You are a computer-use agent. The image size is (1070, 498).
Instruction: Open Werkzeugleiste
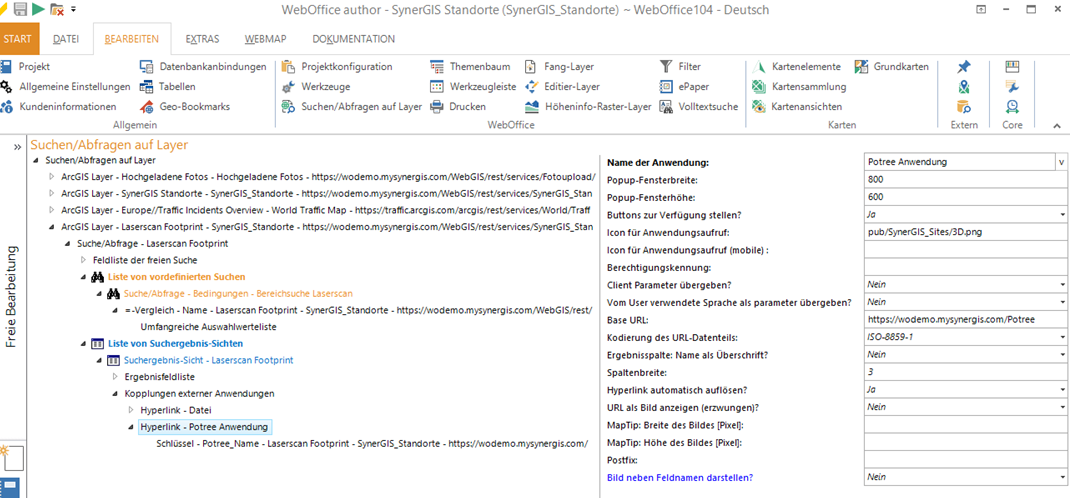473,87
